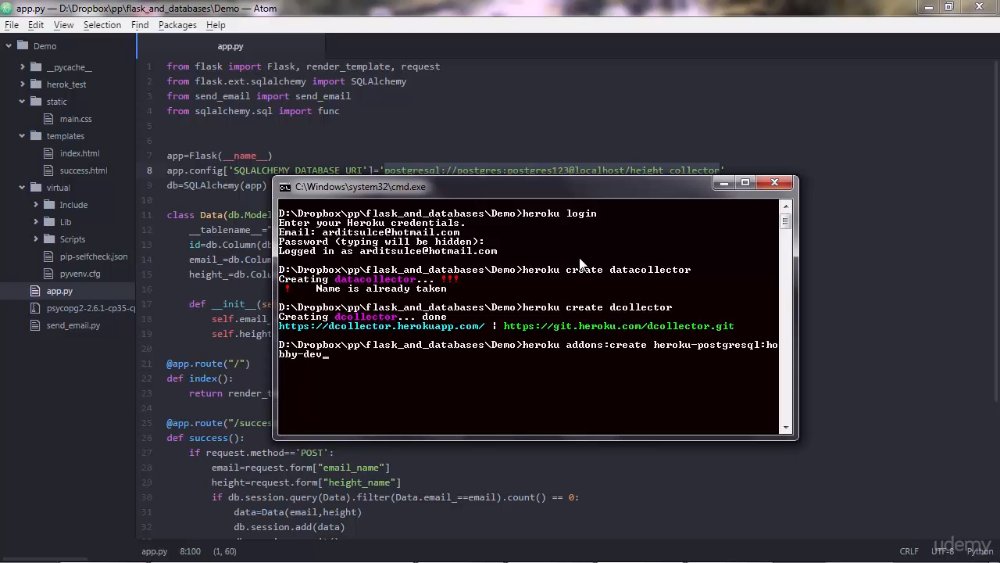Select the herok_test folder name
The image size is (1000, 563).
(66, 84)
